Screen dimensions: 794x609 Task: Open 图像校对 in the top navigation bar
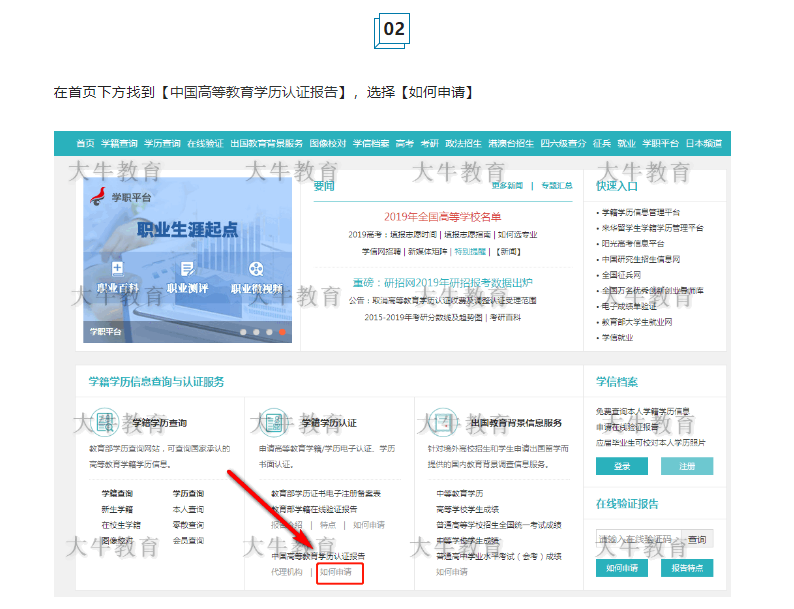328,143
